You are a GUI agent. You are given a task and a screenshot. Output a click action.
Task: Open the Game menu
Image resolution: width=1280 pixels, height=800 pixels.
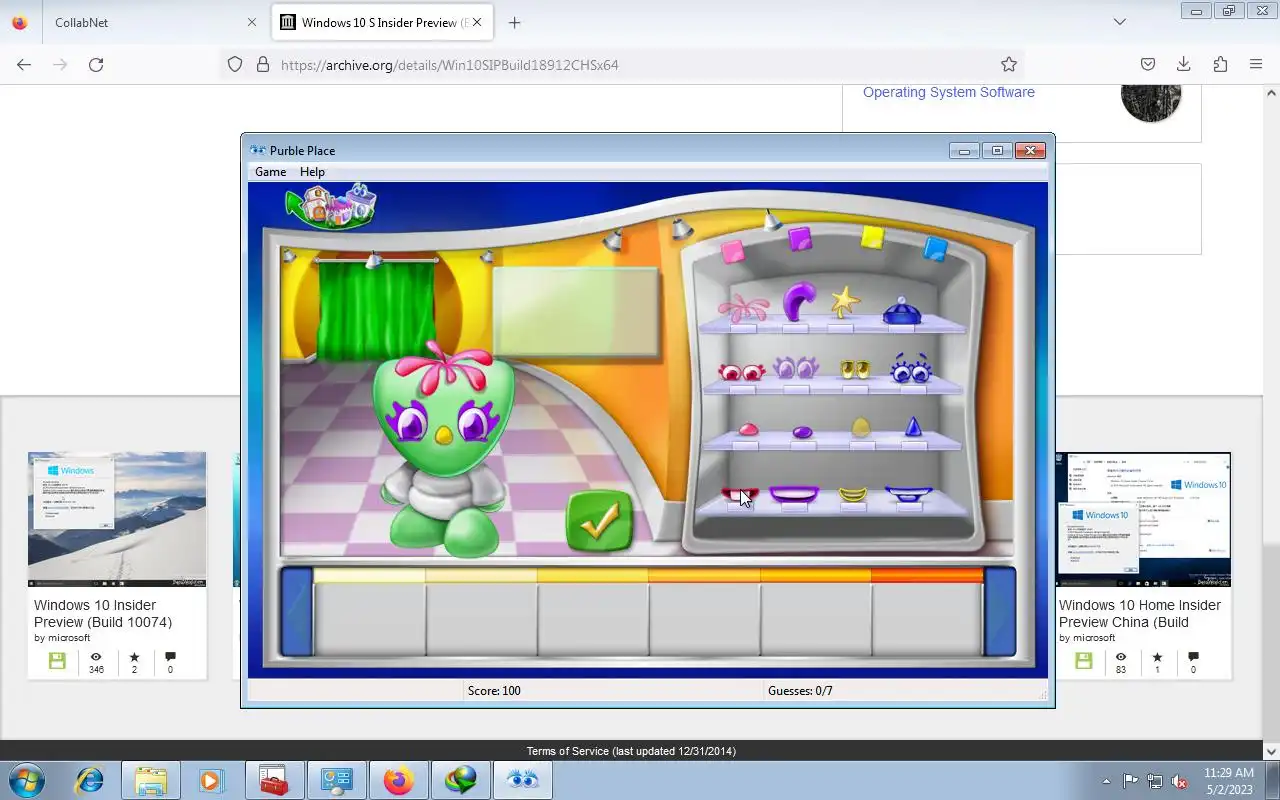pyautogui.click(x=270, y=172)
